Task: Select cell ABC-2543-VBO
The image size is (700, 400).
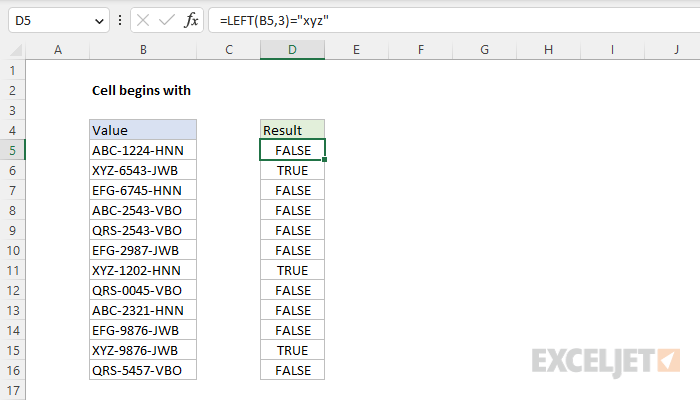Action: [143, 210]
